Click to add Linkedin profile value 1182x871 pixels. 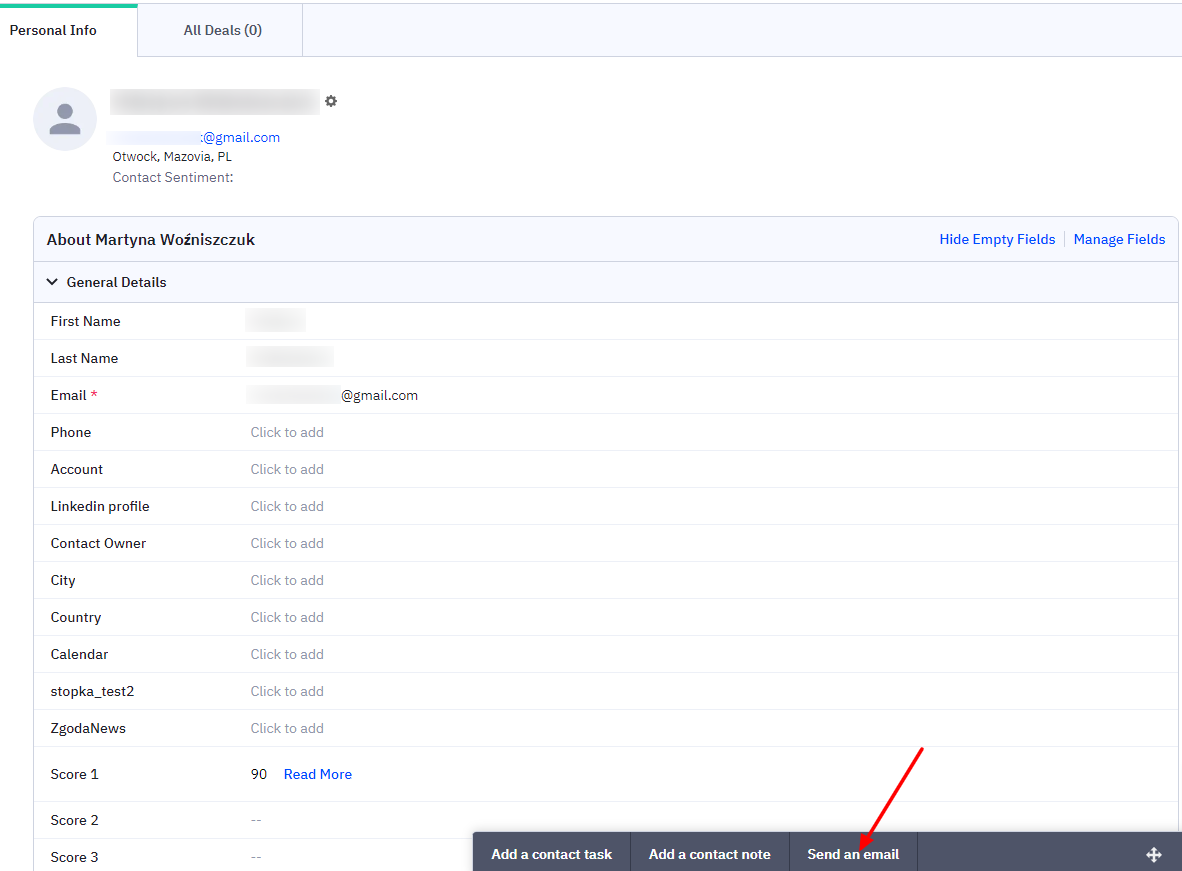(x=287, y=506)
